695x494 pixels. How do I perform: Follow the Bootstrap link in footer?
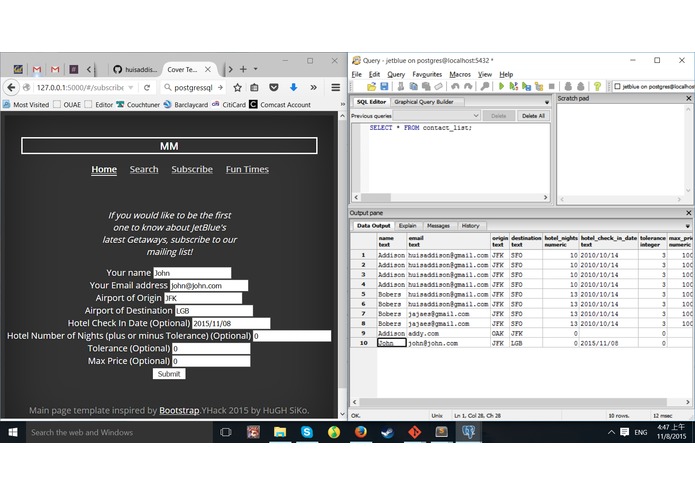[x=179, y=411]
